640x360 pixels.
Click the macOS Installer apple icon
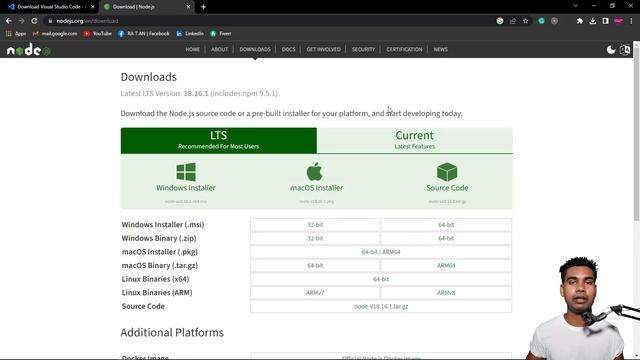[315, 171]
